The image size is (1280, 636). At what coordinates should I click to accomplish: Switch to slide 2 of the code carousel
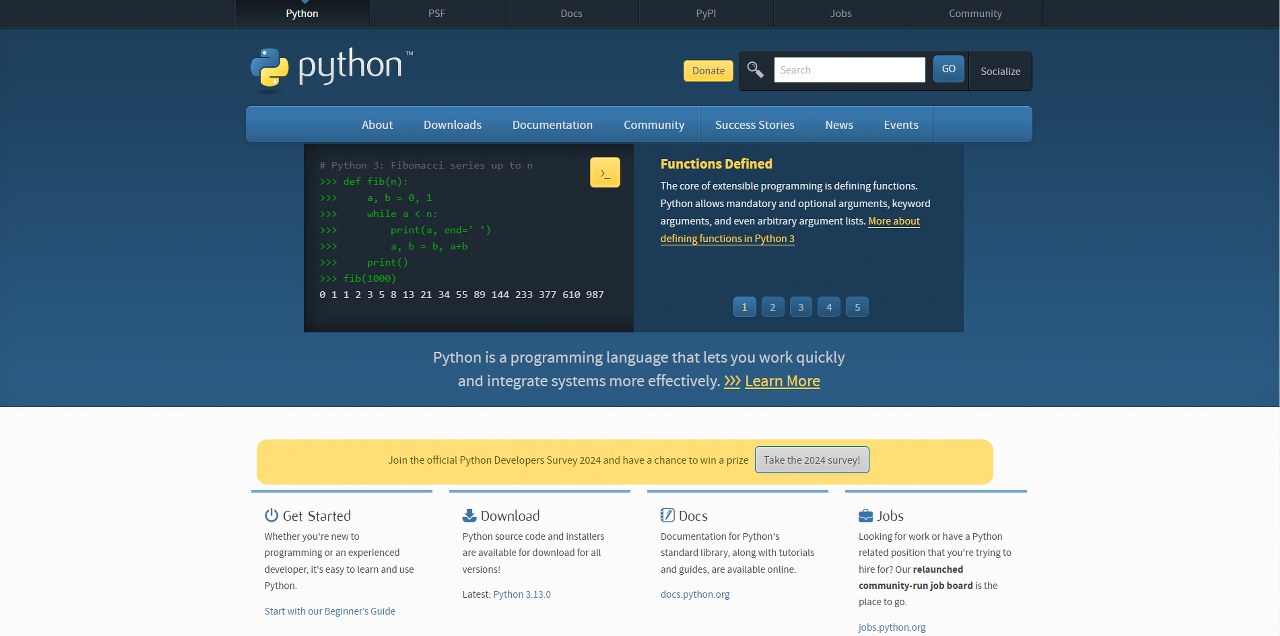(772, 307)
